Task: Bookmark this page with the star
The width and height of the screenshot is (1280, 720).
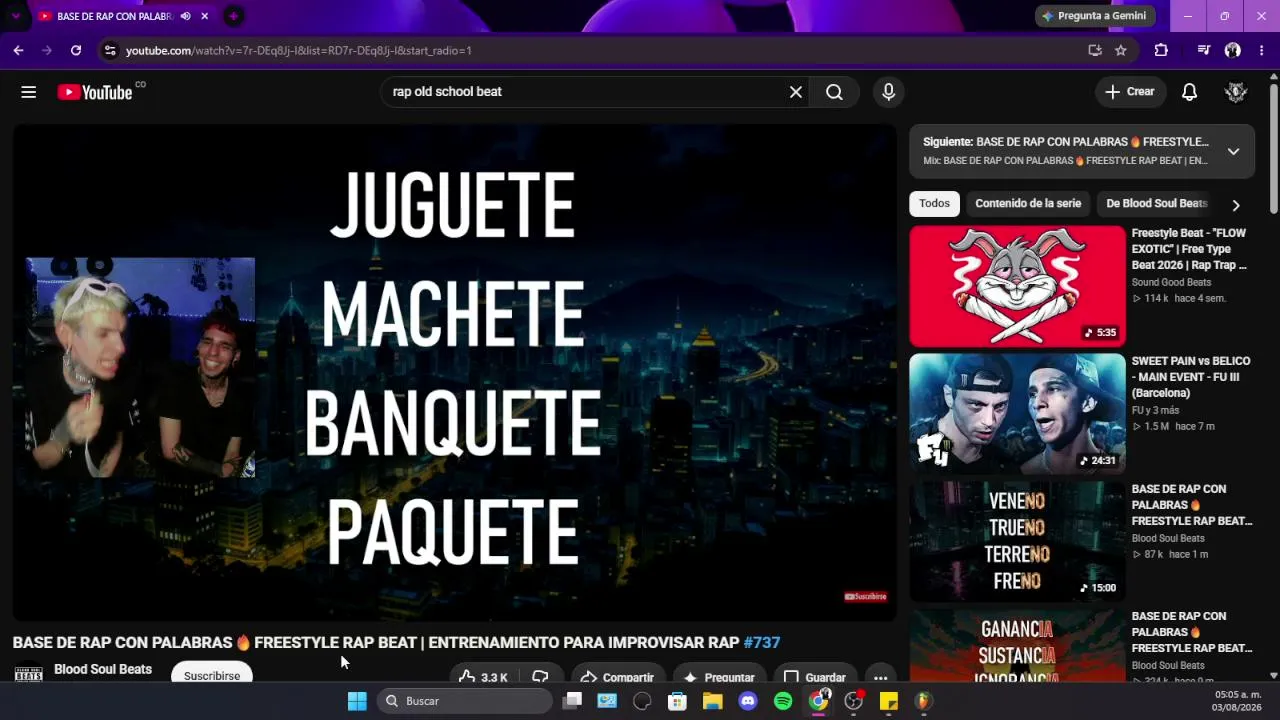Action: click(1121, 50)
